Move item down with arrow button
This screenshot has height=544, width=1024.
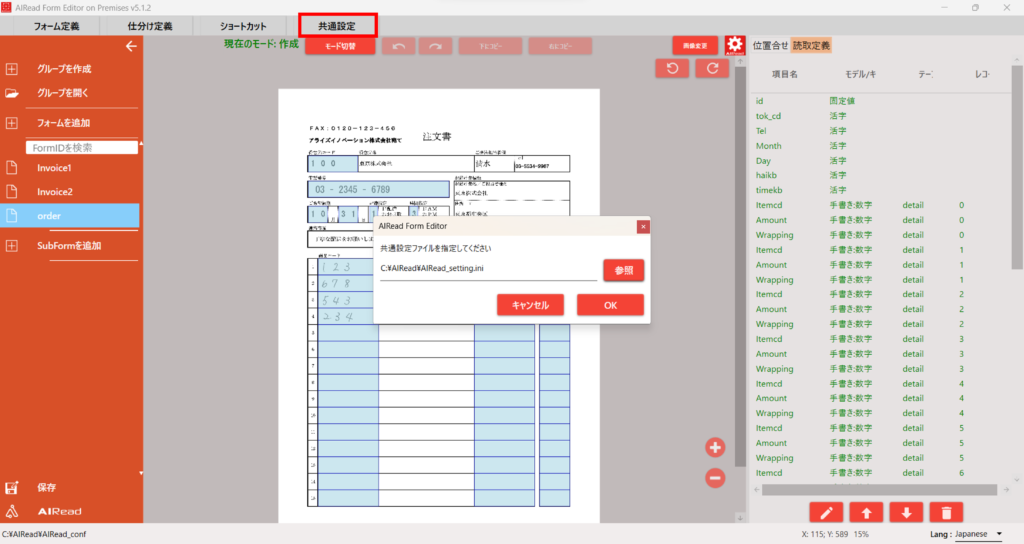pyautogui.click(x=906, y=513)
